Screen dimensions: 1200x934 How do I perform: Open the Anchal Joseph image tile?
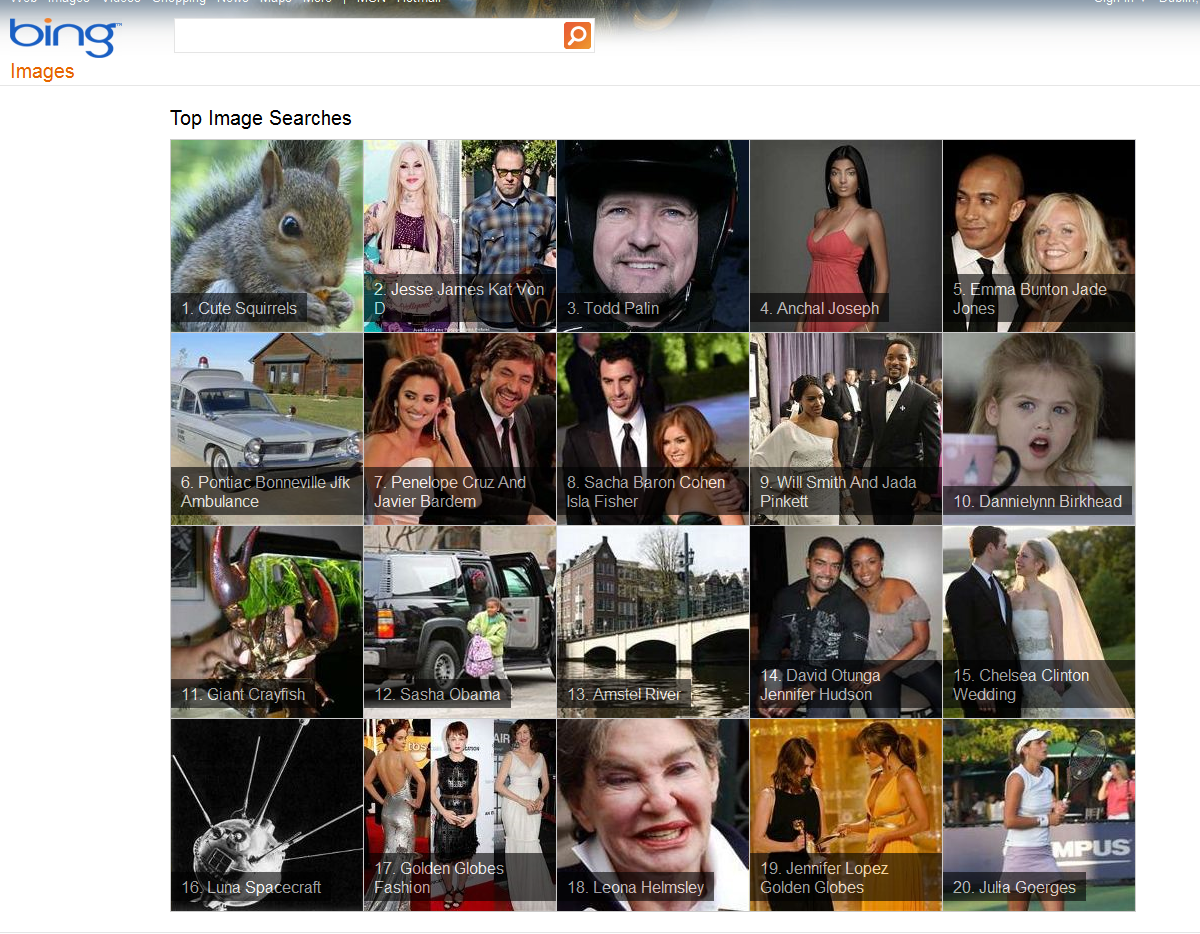point(845,235)
